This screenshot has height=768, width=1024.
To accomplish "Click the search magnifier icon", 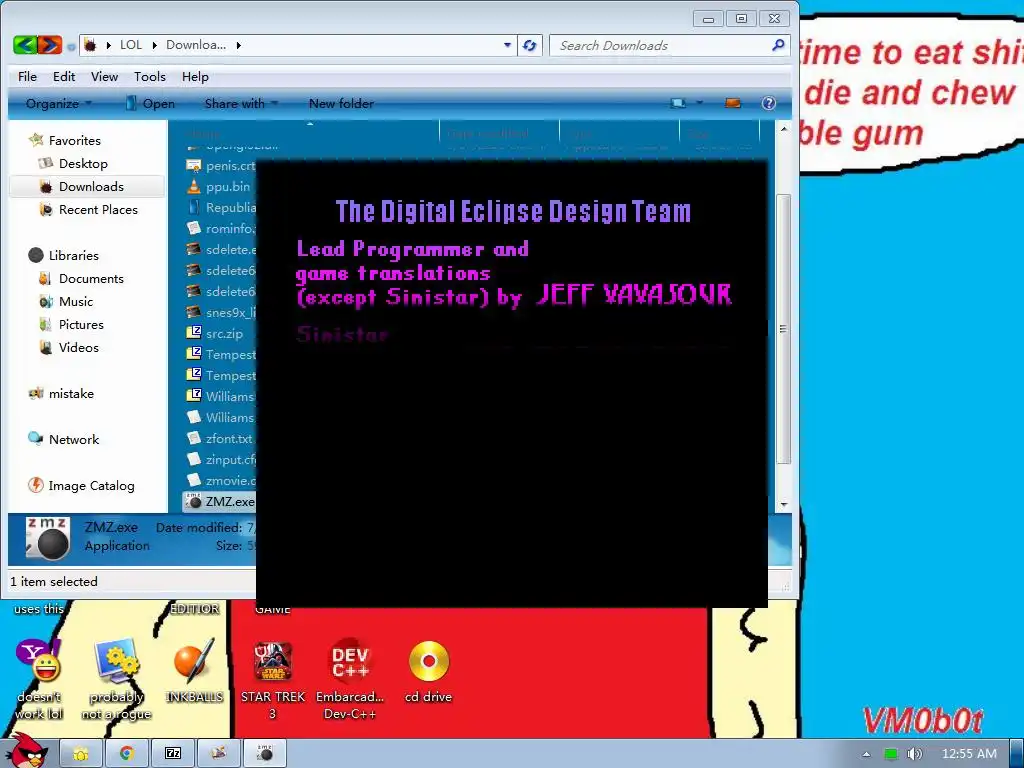I will pyautogui.click(x=778, y=45).
